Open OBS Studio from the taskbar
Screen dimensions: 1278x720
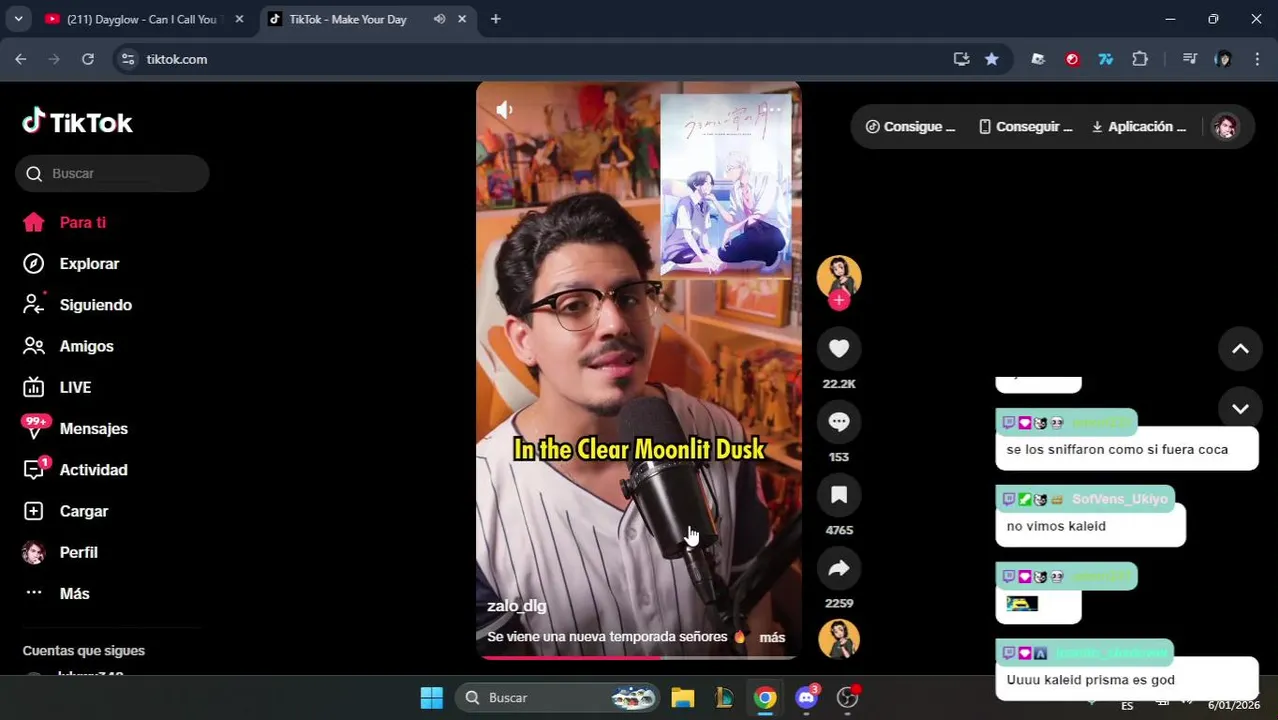click(x=848, y=697)
